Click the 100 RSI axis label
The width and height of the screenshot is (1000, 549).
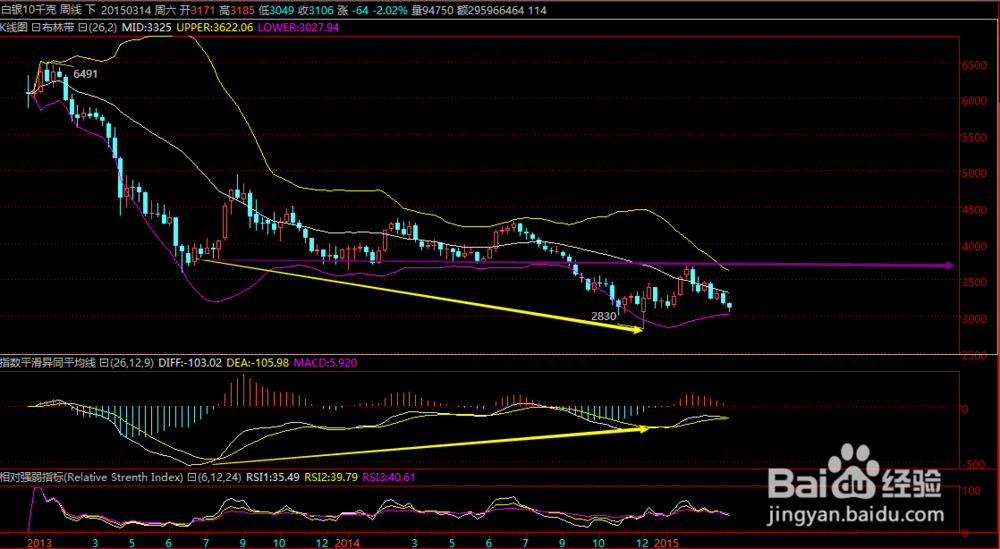click(972, 491)
